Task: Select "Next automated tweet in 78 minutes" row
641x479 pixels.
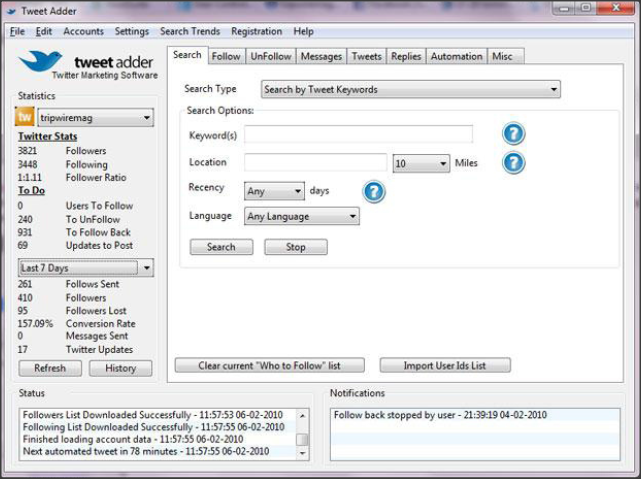Action: point(158,452)
